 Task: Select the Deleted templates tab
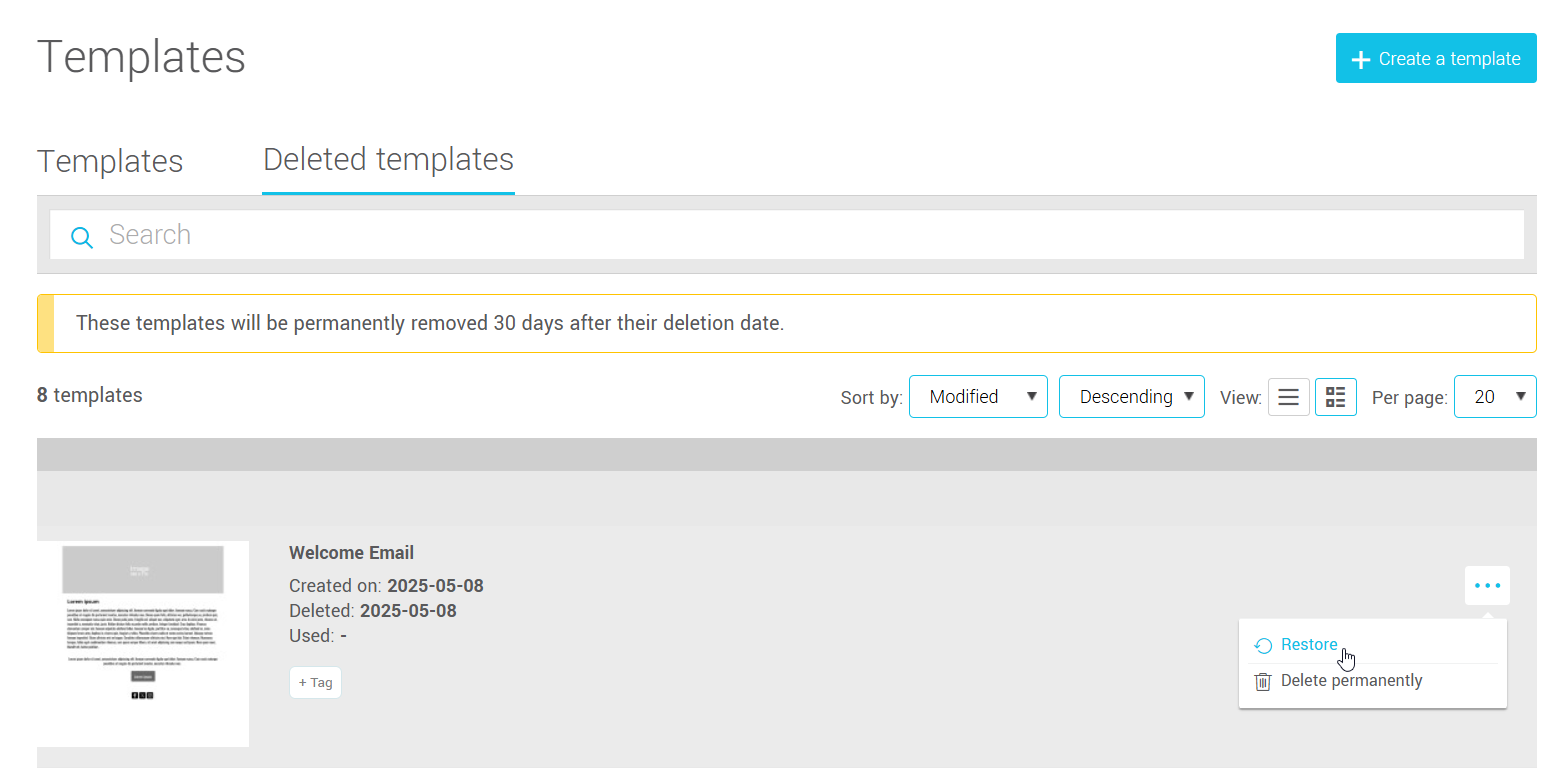(x=388, y=159)
